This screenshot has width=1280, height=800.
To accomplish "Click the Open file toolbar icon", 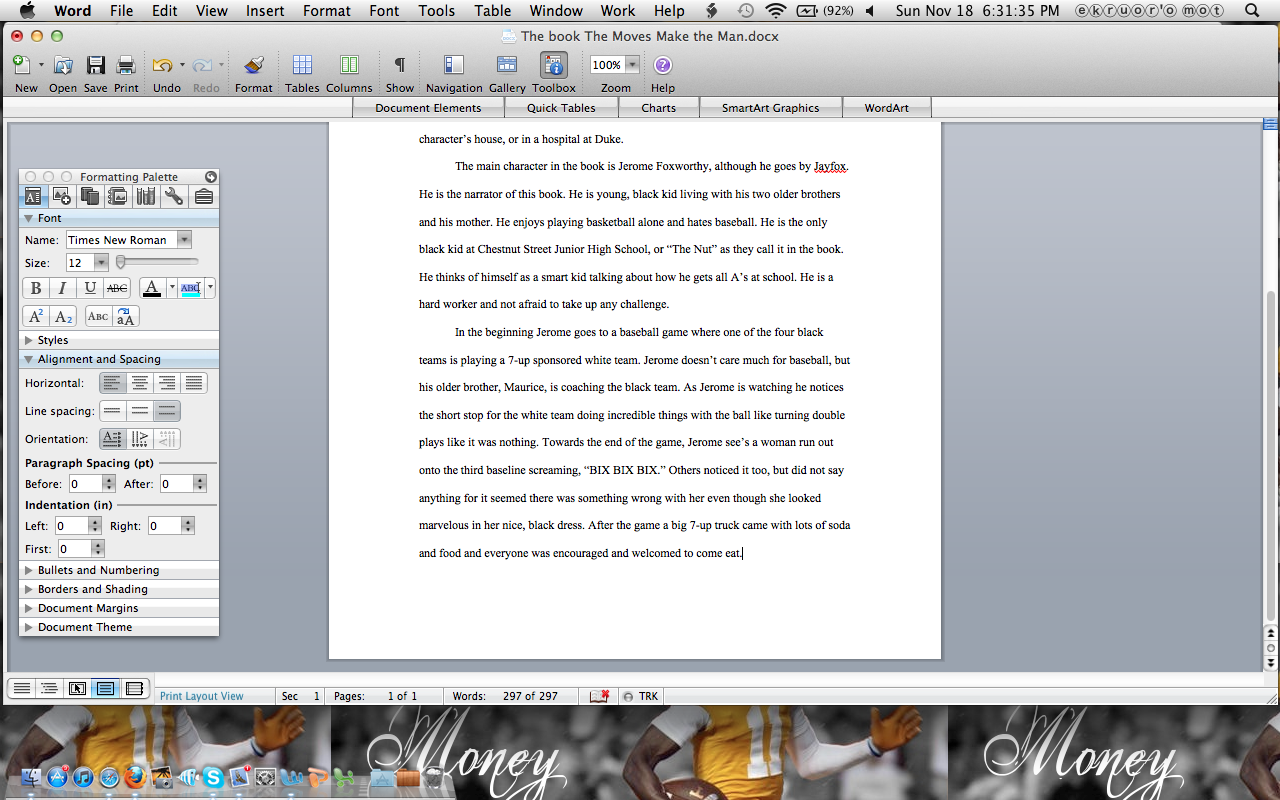I will (x=63, y=65).
